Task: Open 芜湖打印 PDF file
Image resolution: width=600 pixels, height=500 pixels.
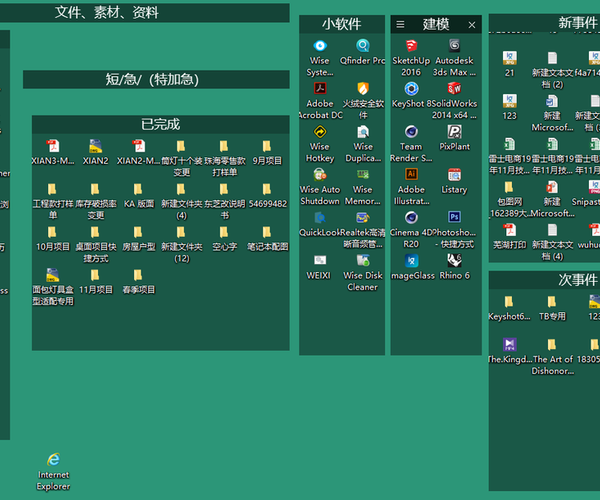Action: (510, 230)
